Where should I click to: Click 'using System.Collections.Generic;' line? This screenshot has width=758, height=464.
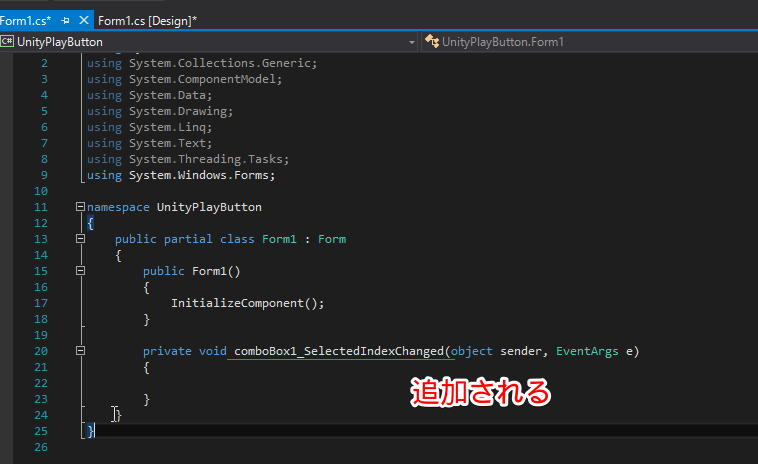[202, 63]
